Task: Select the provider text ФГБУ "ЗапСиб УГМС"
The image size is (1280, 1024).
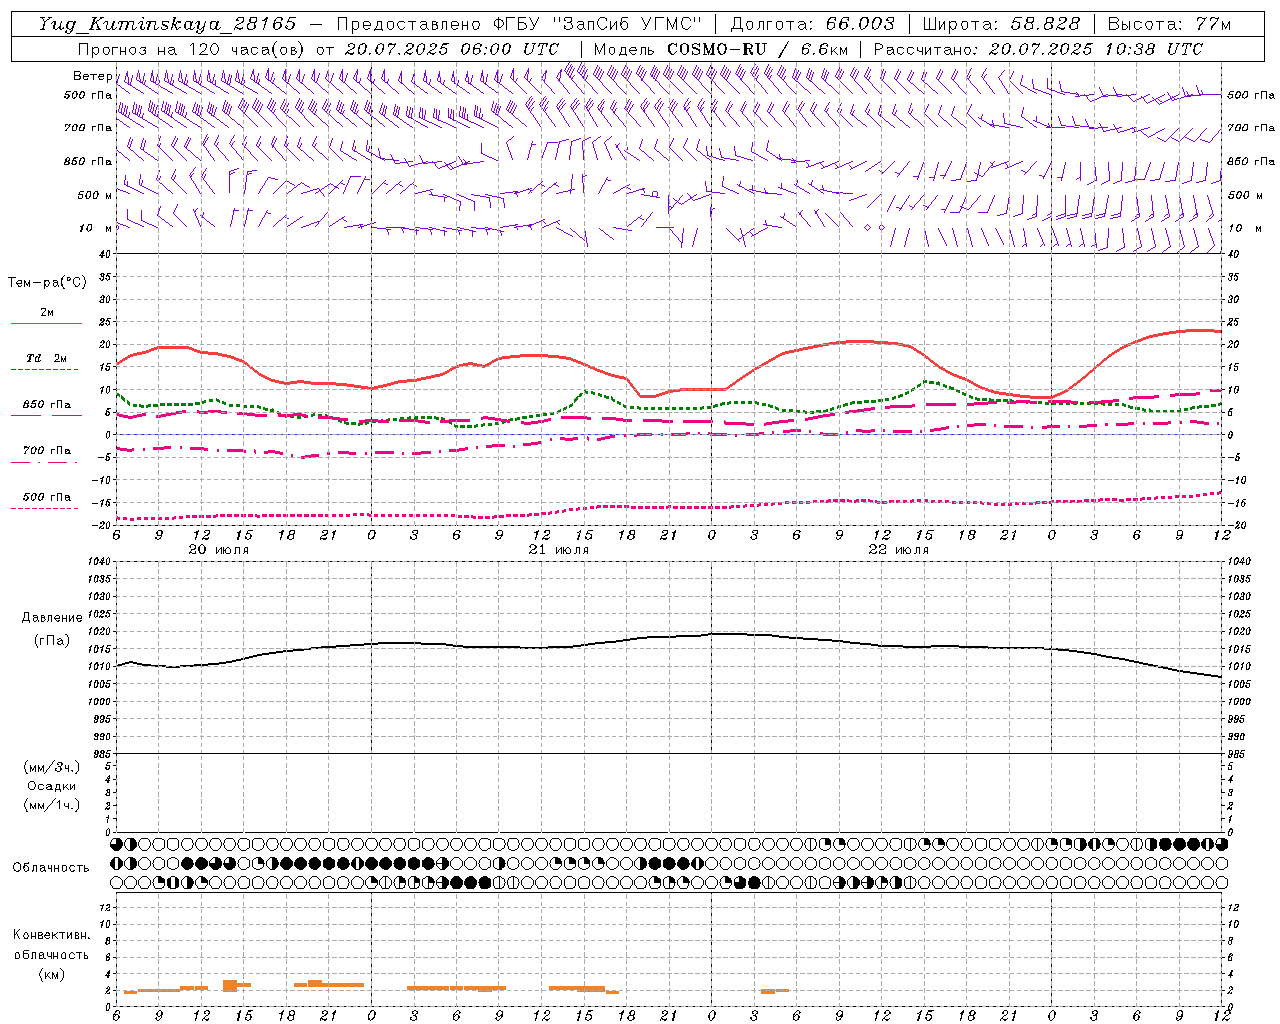Action: (x=596, y=24)
